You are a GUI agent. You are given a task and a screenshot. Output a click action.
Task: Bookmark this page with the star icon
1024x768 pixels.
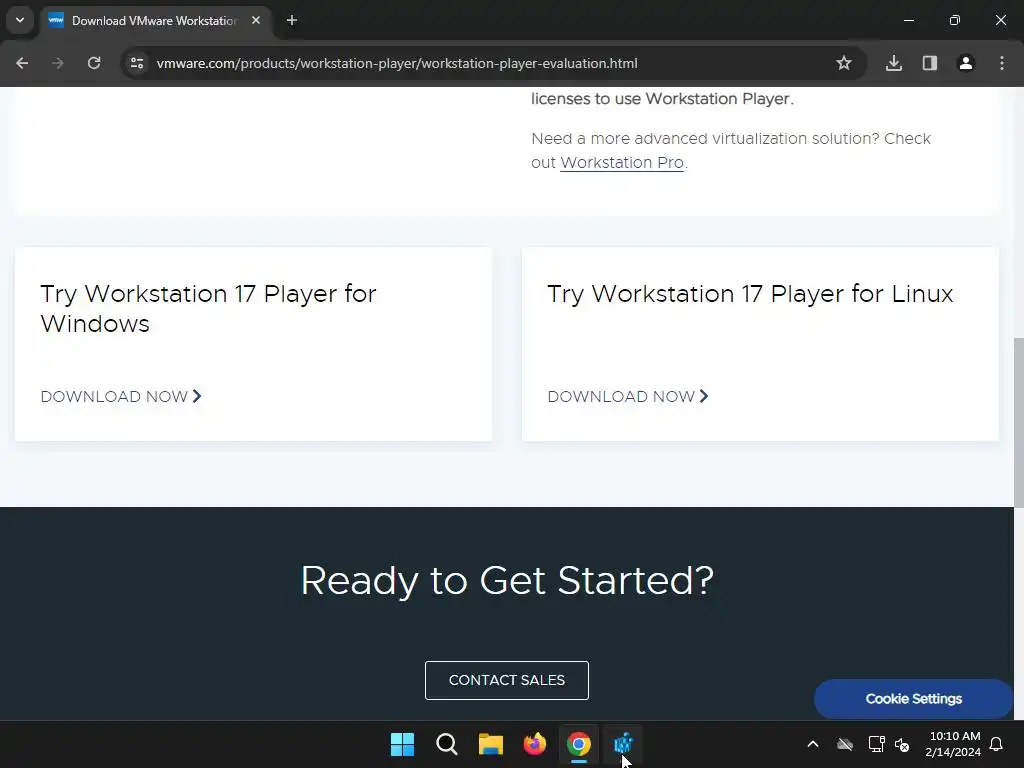pyautogui.click(x=844, y=63)
